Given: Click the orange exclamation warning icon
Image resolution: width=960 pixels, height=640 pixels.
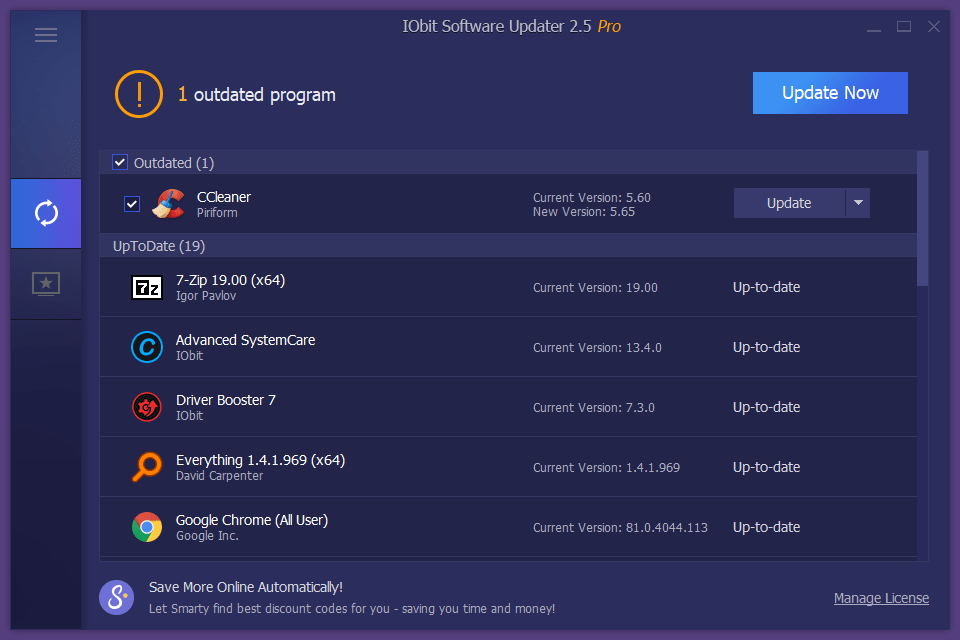Looking at the screenshot, I should tap(138, 94).
